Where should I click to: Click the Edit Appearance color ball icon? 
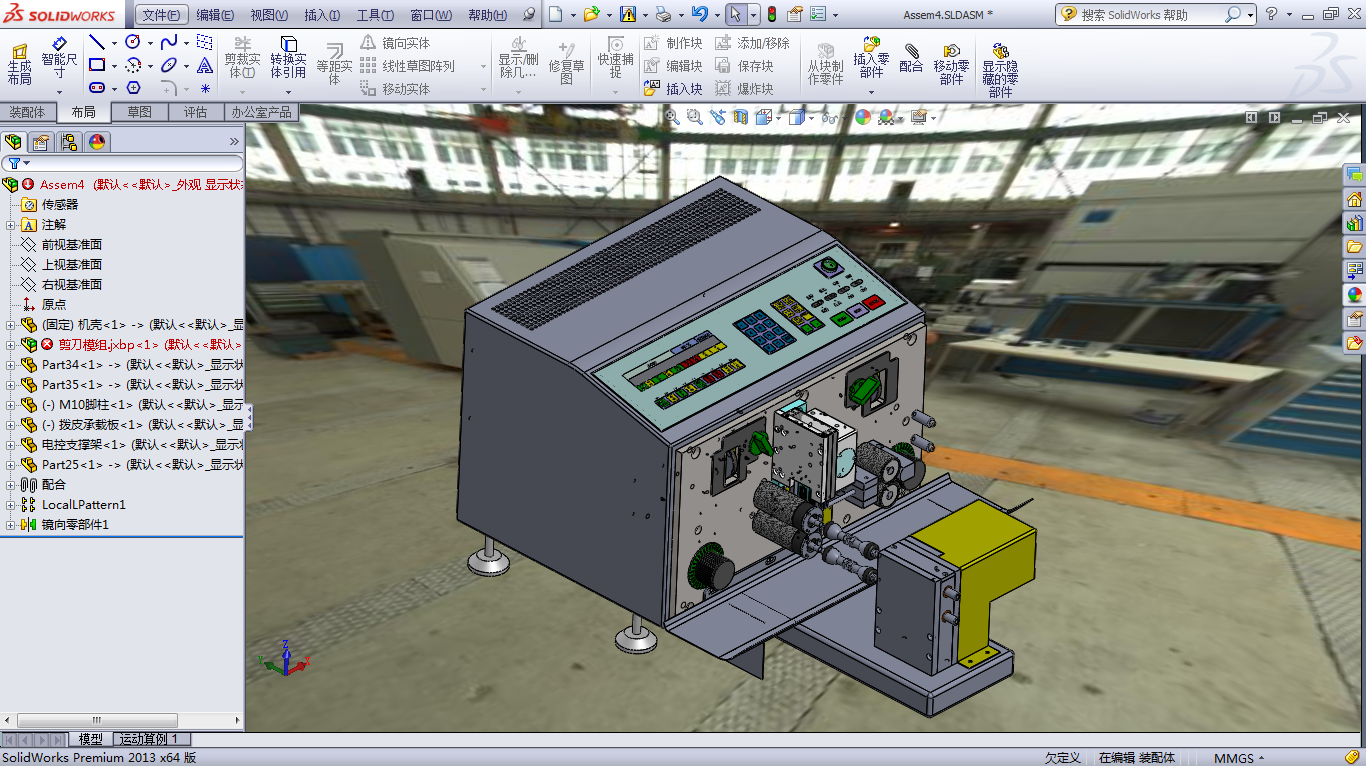tap(862, 117)
